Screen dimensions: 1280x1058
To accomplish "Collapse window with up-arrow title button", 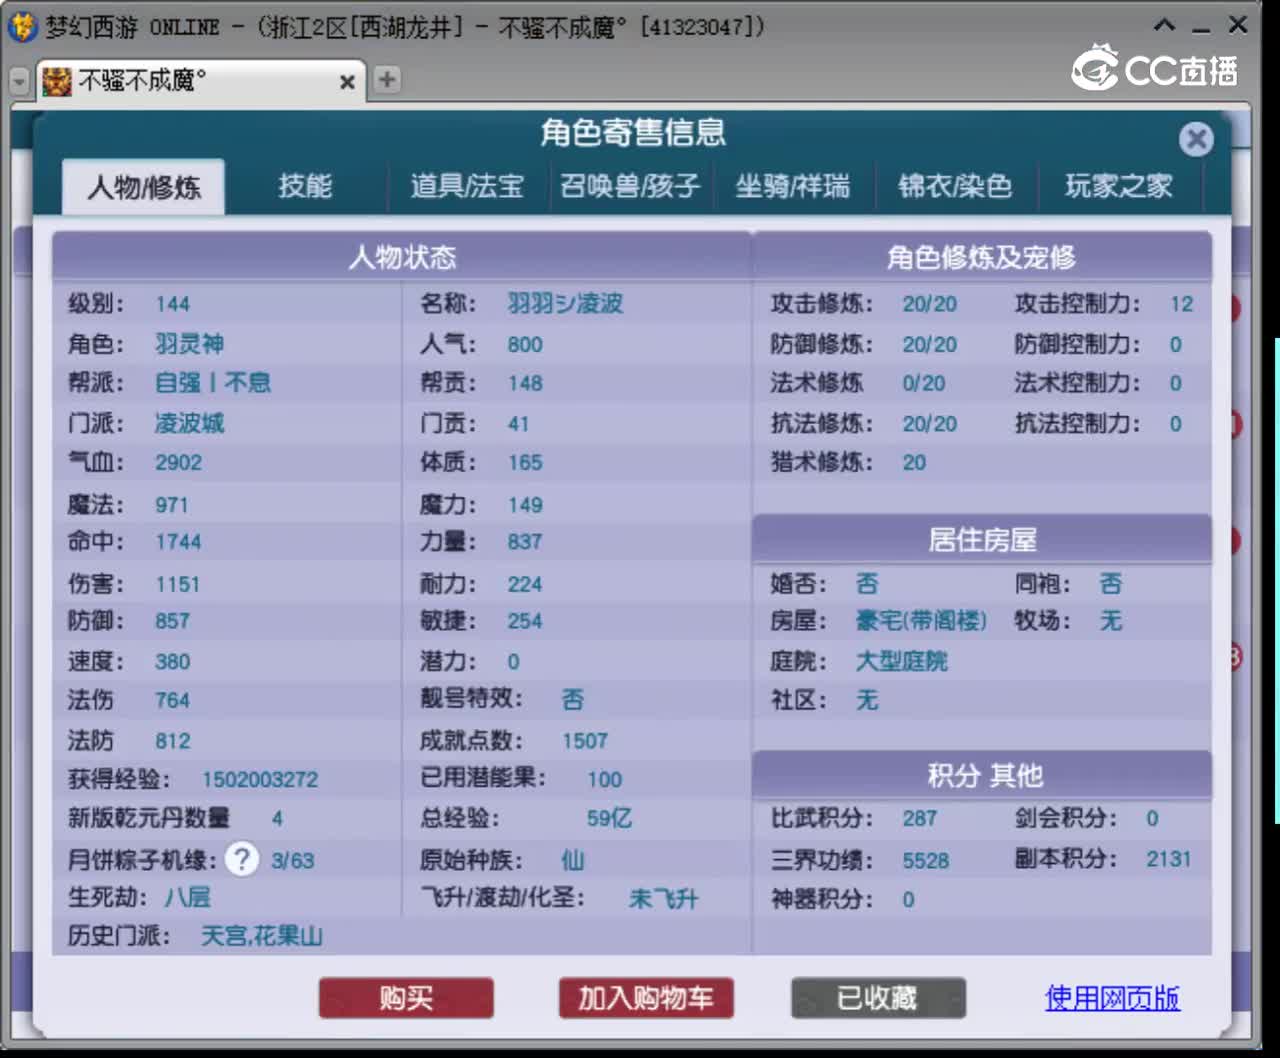I will [1165, 26].
